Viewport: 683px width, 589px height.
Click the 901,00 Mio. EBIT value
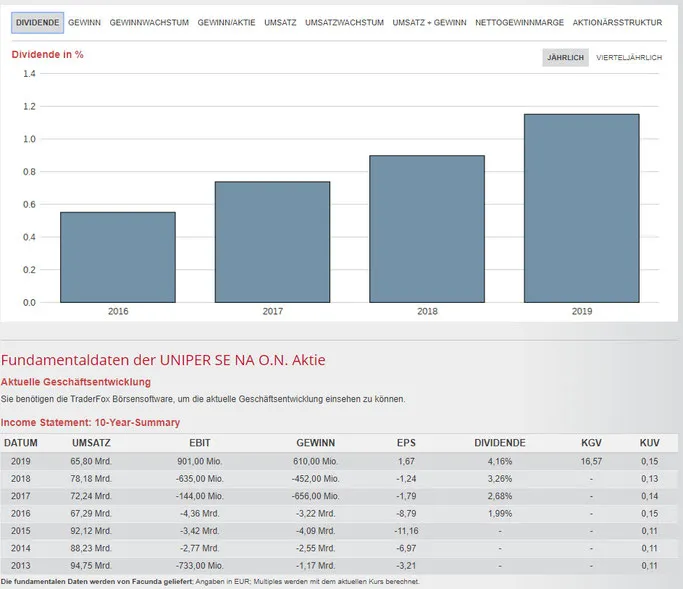click(x=199, y=461)
